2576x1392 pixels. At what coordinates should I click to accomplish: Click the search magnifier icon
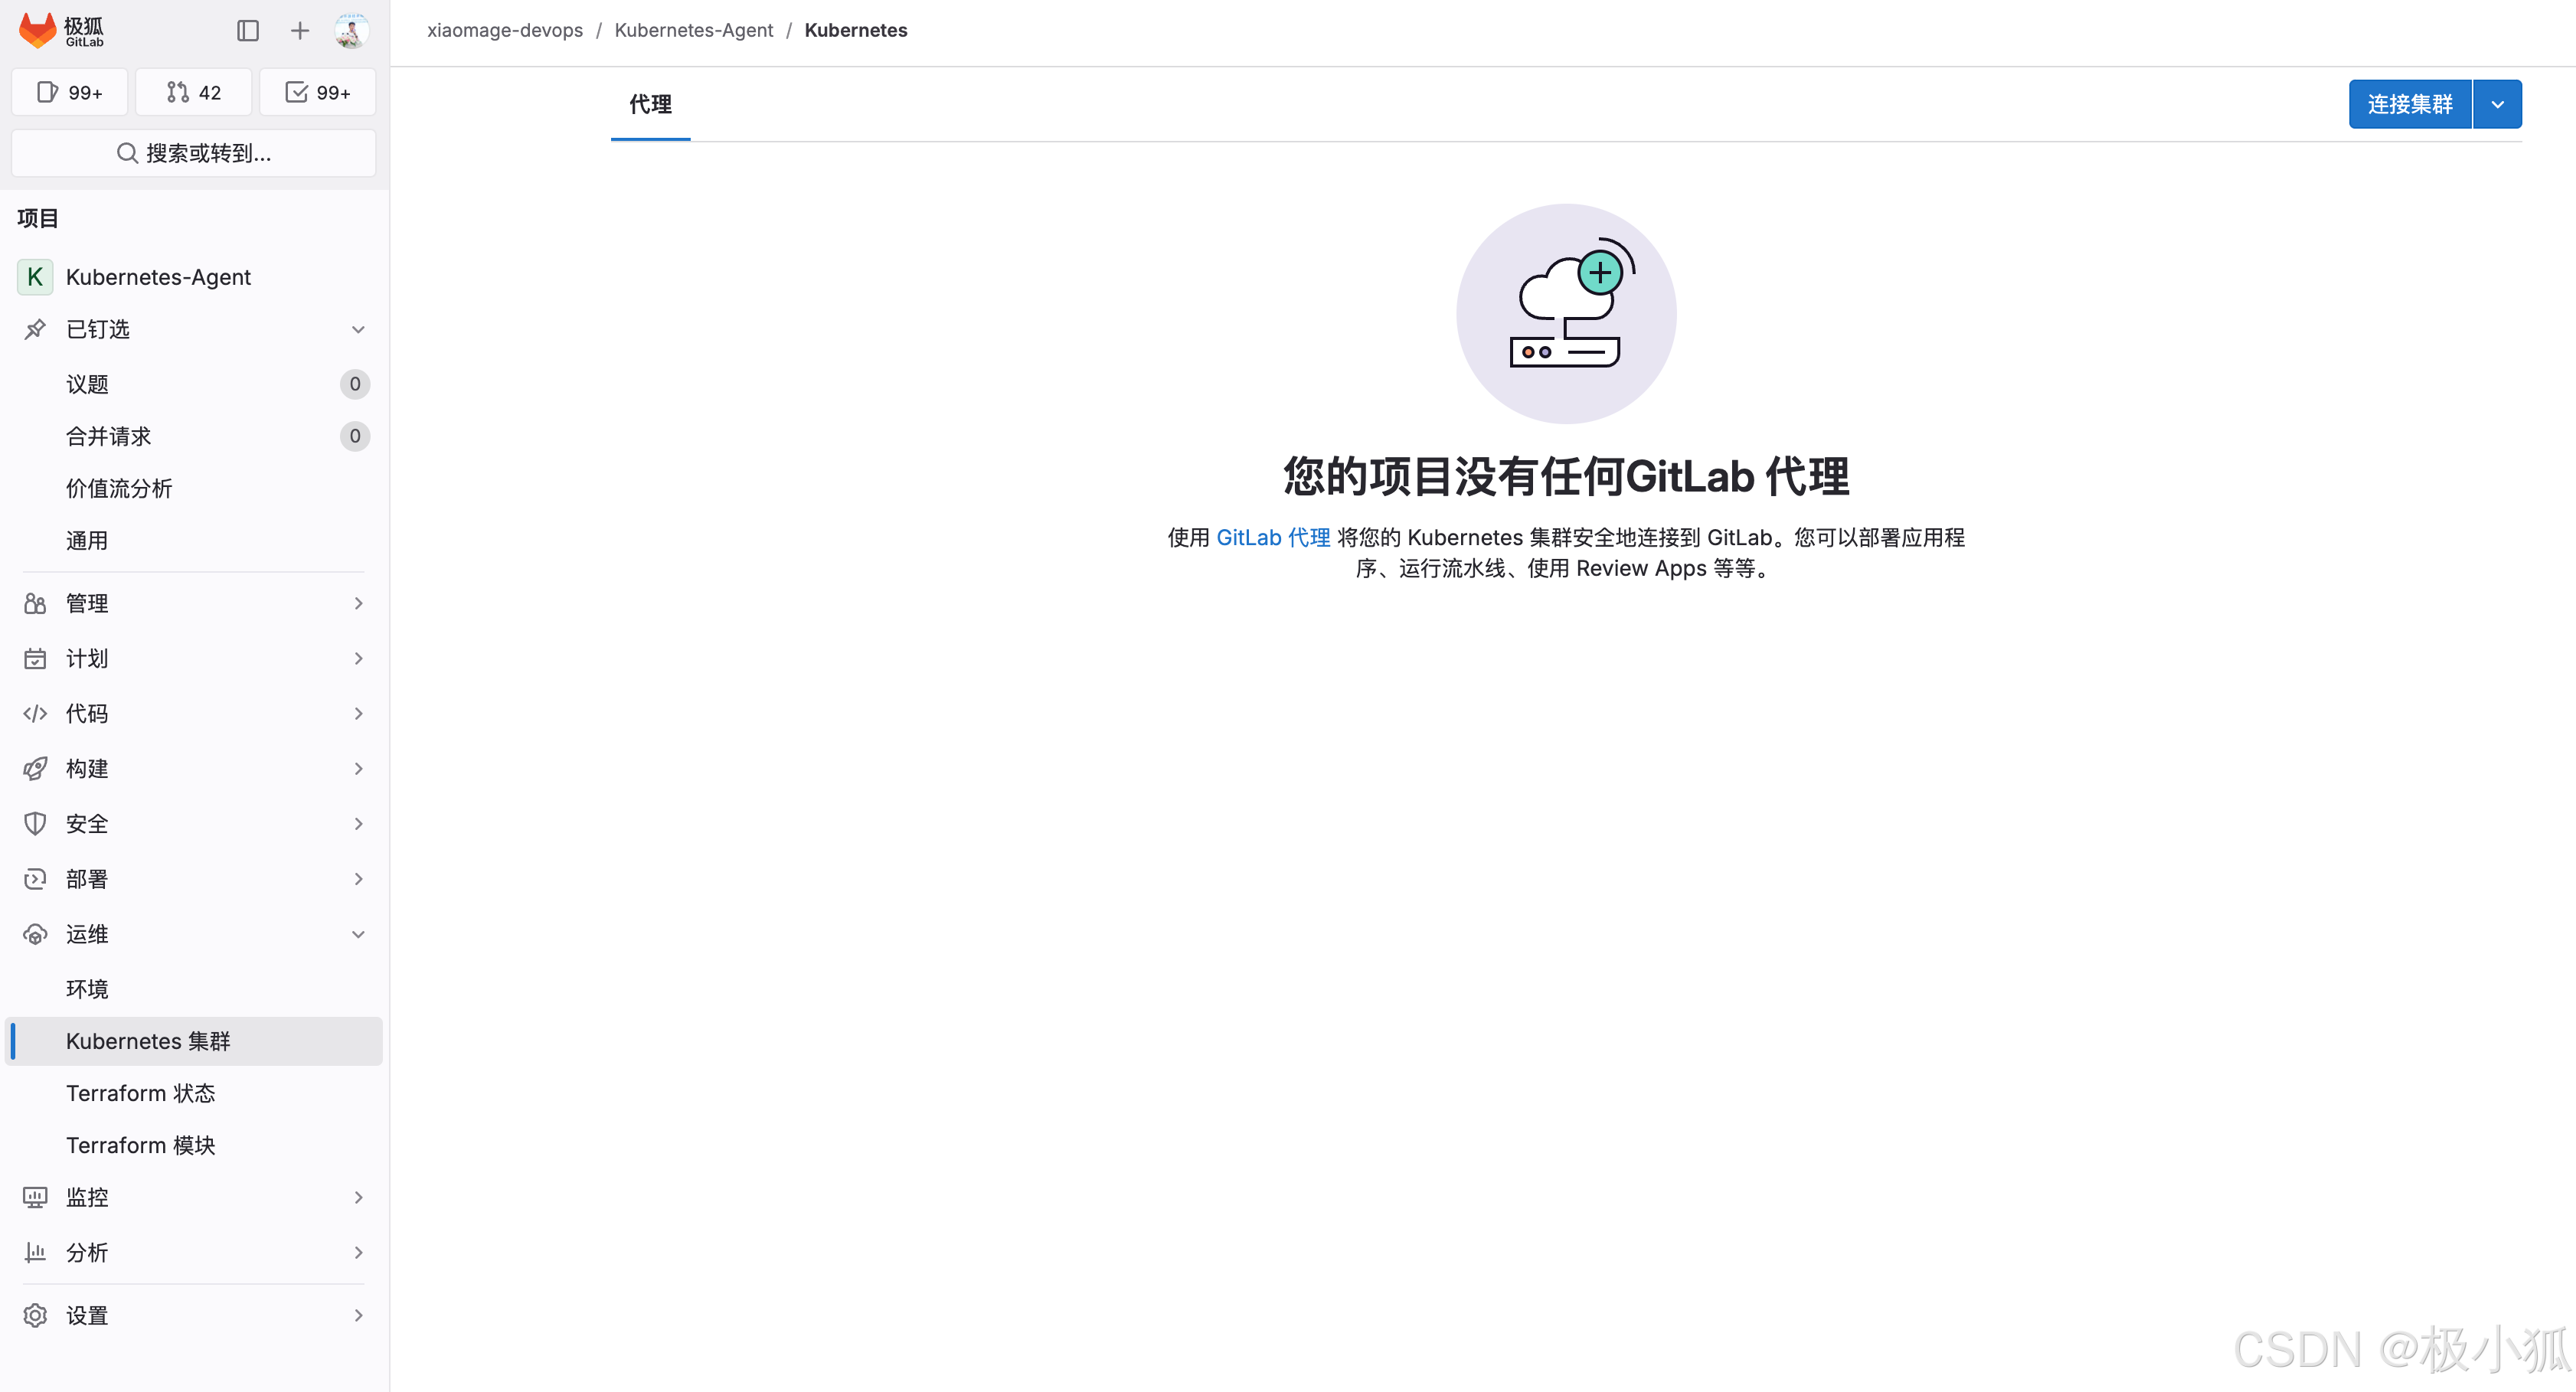point(127,153)
